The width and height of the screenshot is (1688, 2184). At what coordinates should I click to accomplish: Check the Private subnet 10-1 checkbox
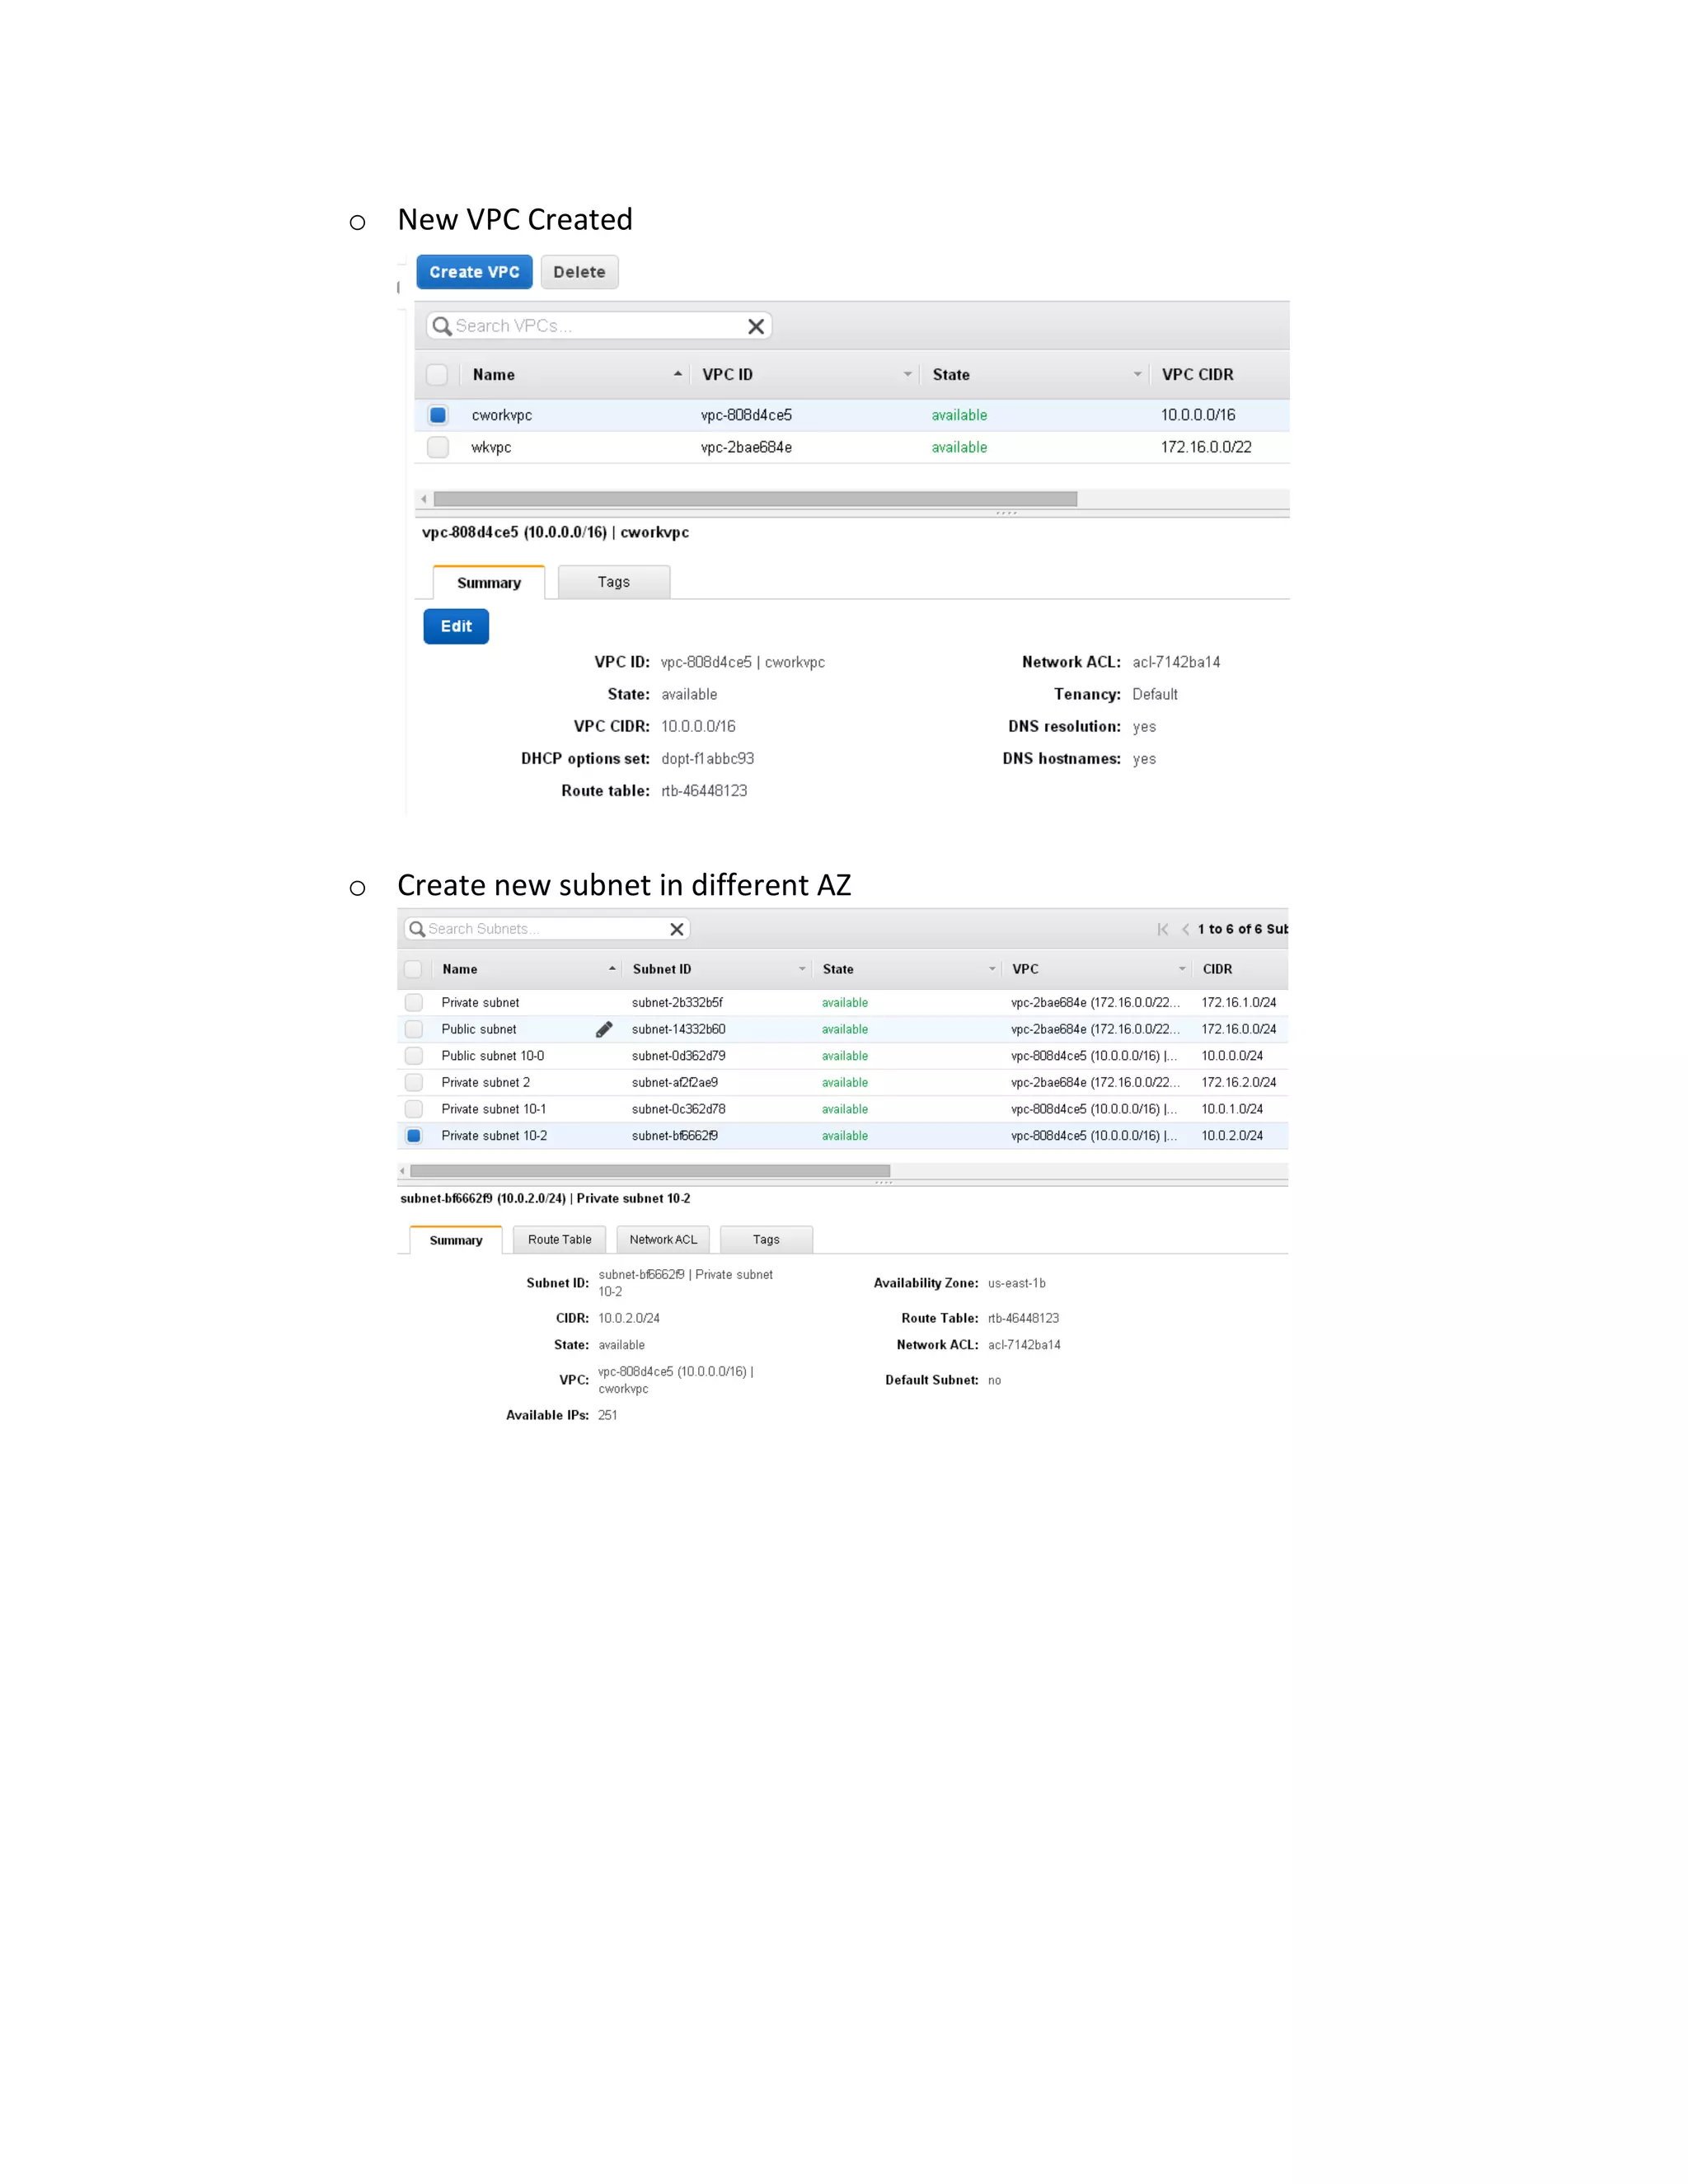click(413, 1109)
